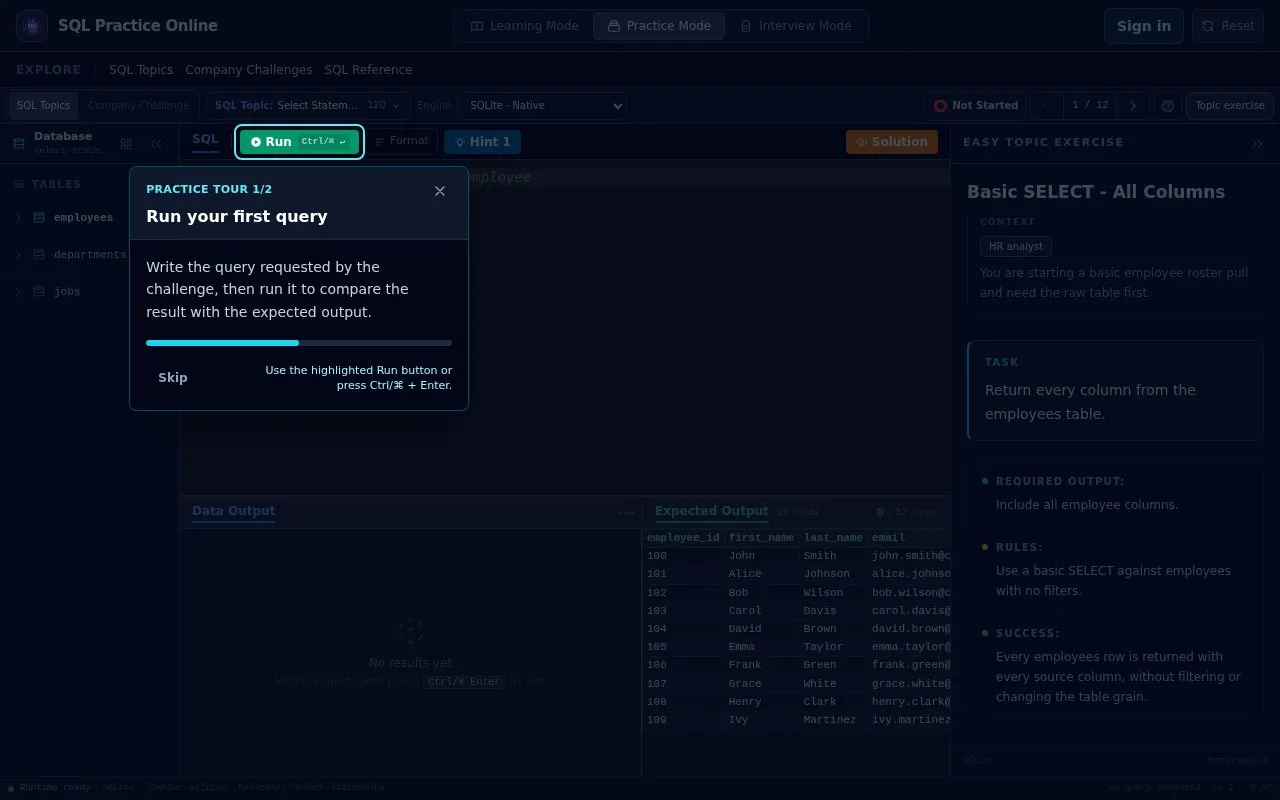Close the Practice Tour popup
The height and width of the screenshot is (800, 1280).
pos(440,191)
